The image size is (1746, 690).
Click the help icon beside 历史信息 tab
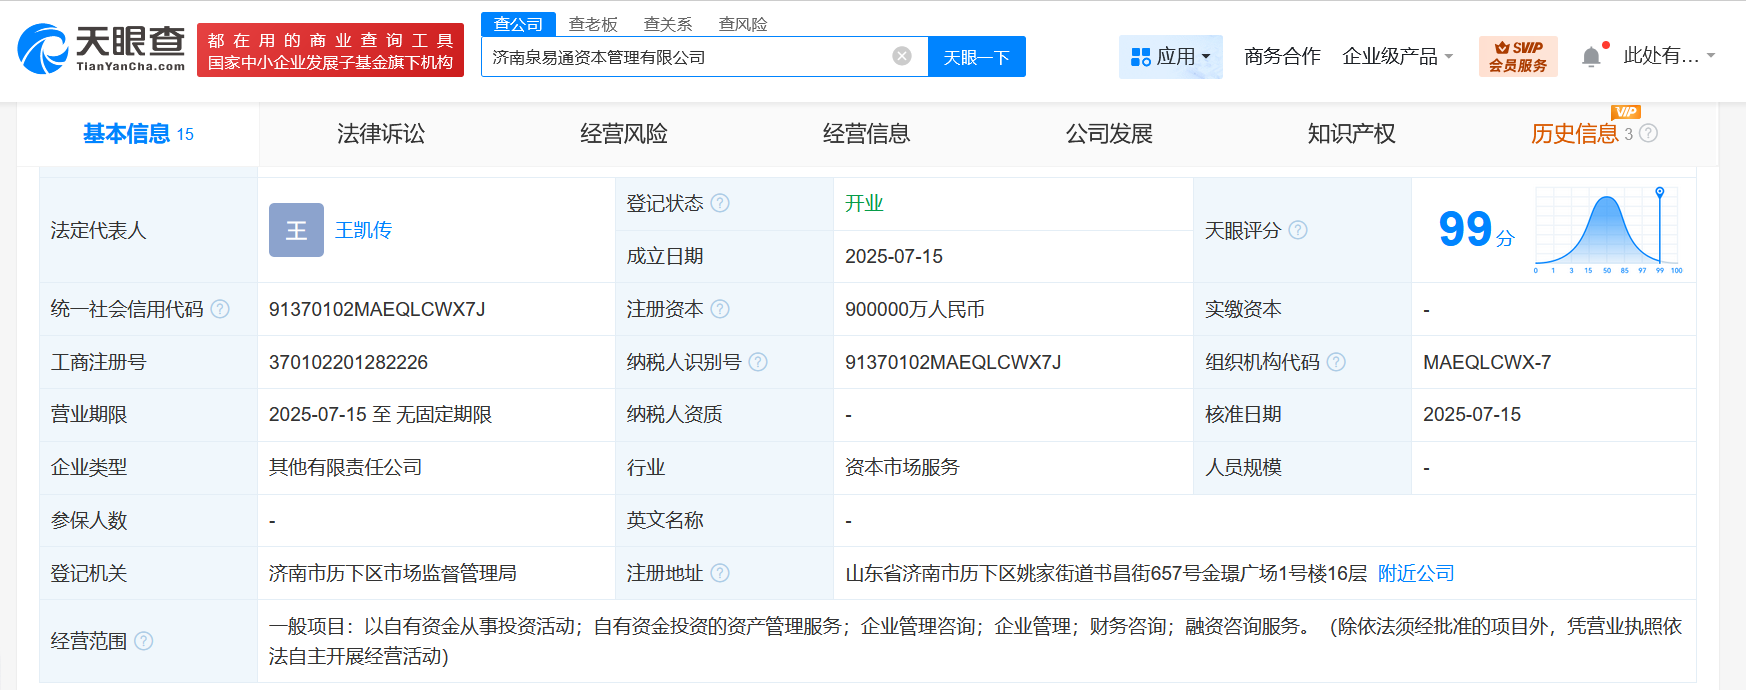click(x=1649, y=133)
